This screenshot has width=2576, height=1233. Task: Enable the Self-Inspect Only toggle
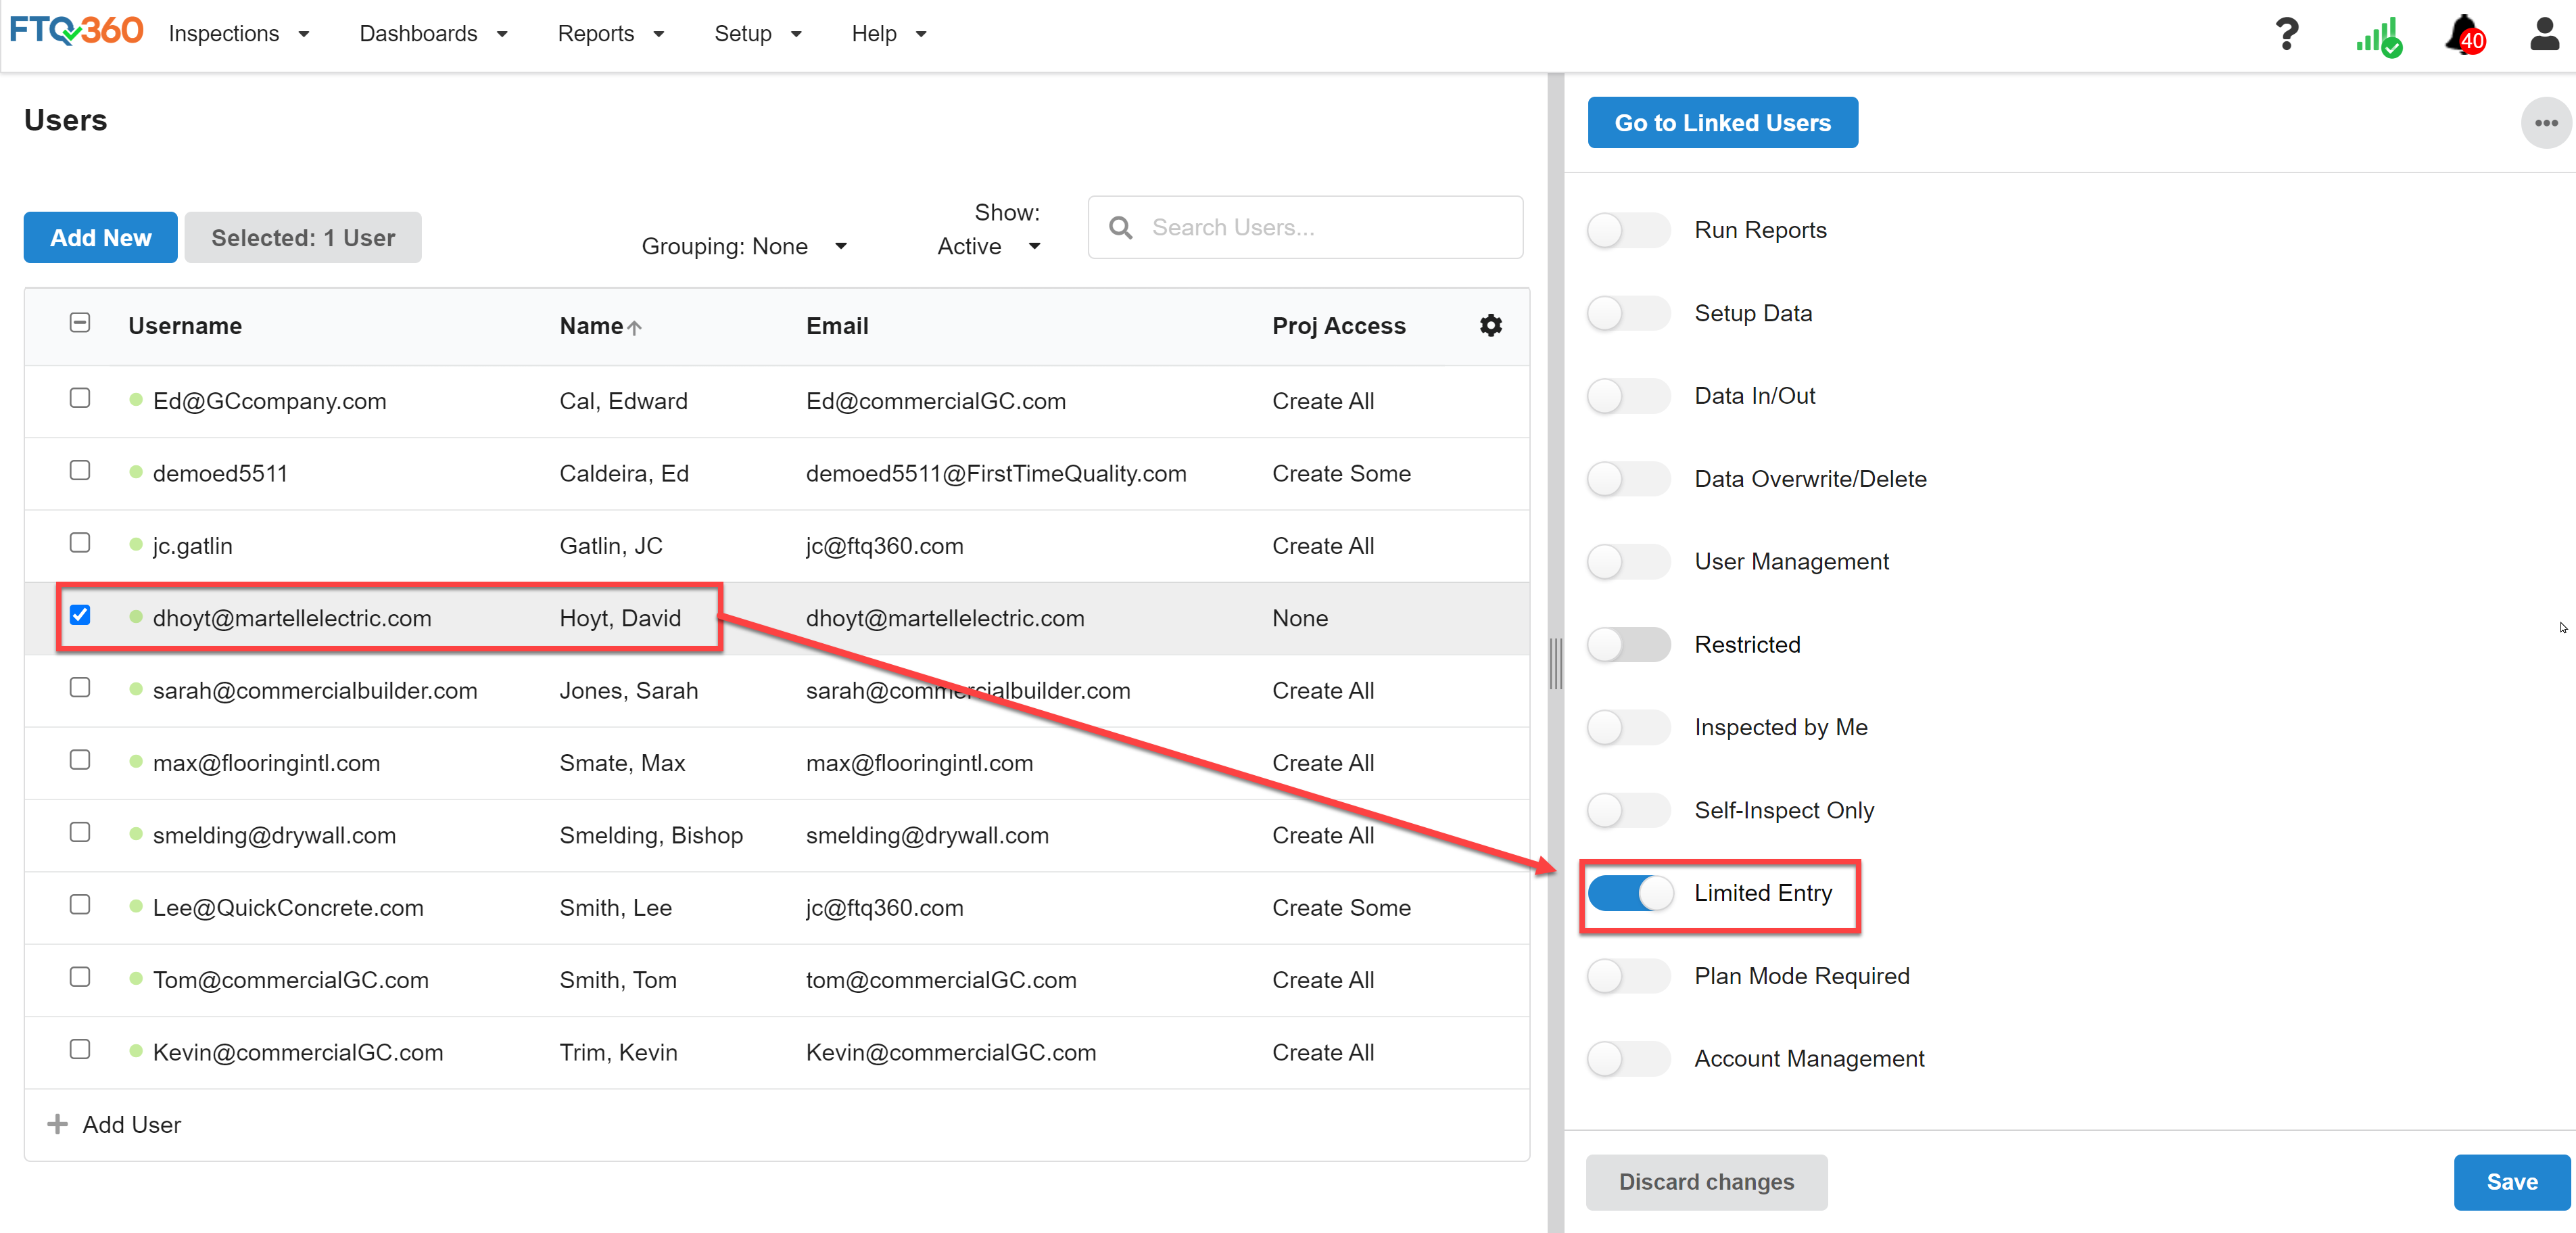[1628, 810]
